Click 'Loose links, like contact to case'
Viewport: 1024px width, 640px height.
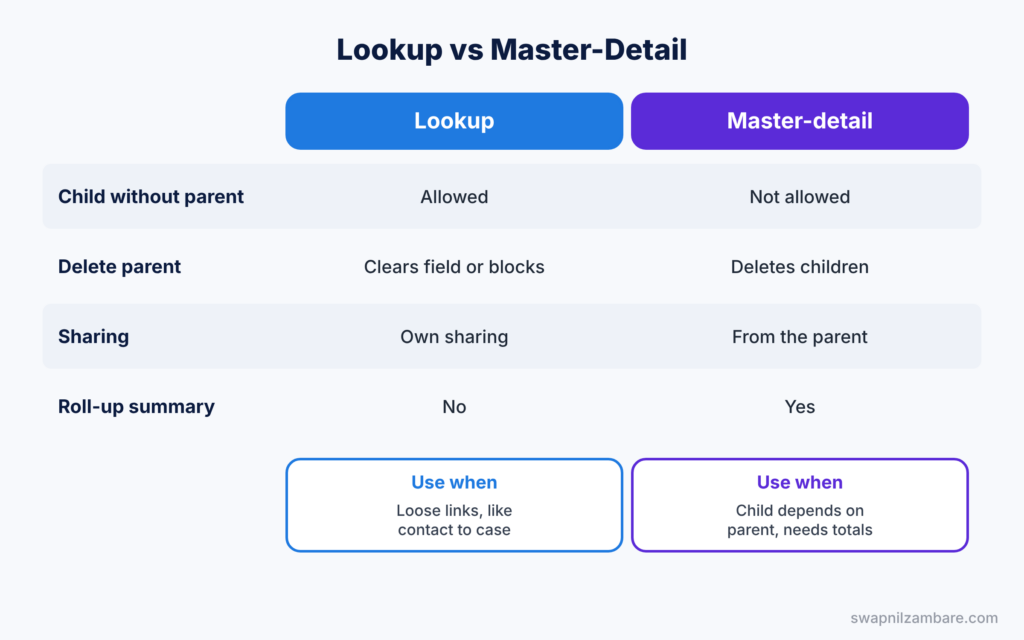point(454,520)
